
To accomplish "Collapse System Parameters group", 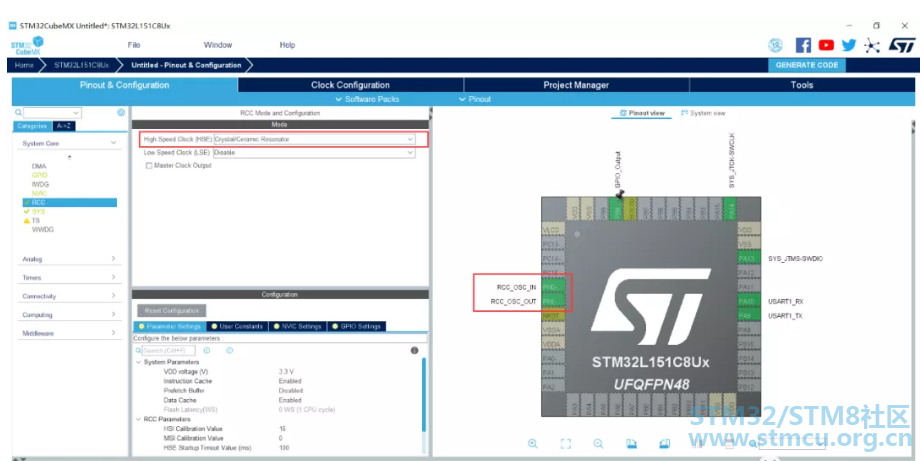I will click(139, 362).
